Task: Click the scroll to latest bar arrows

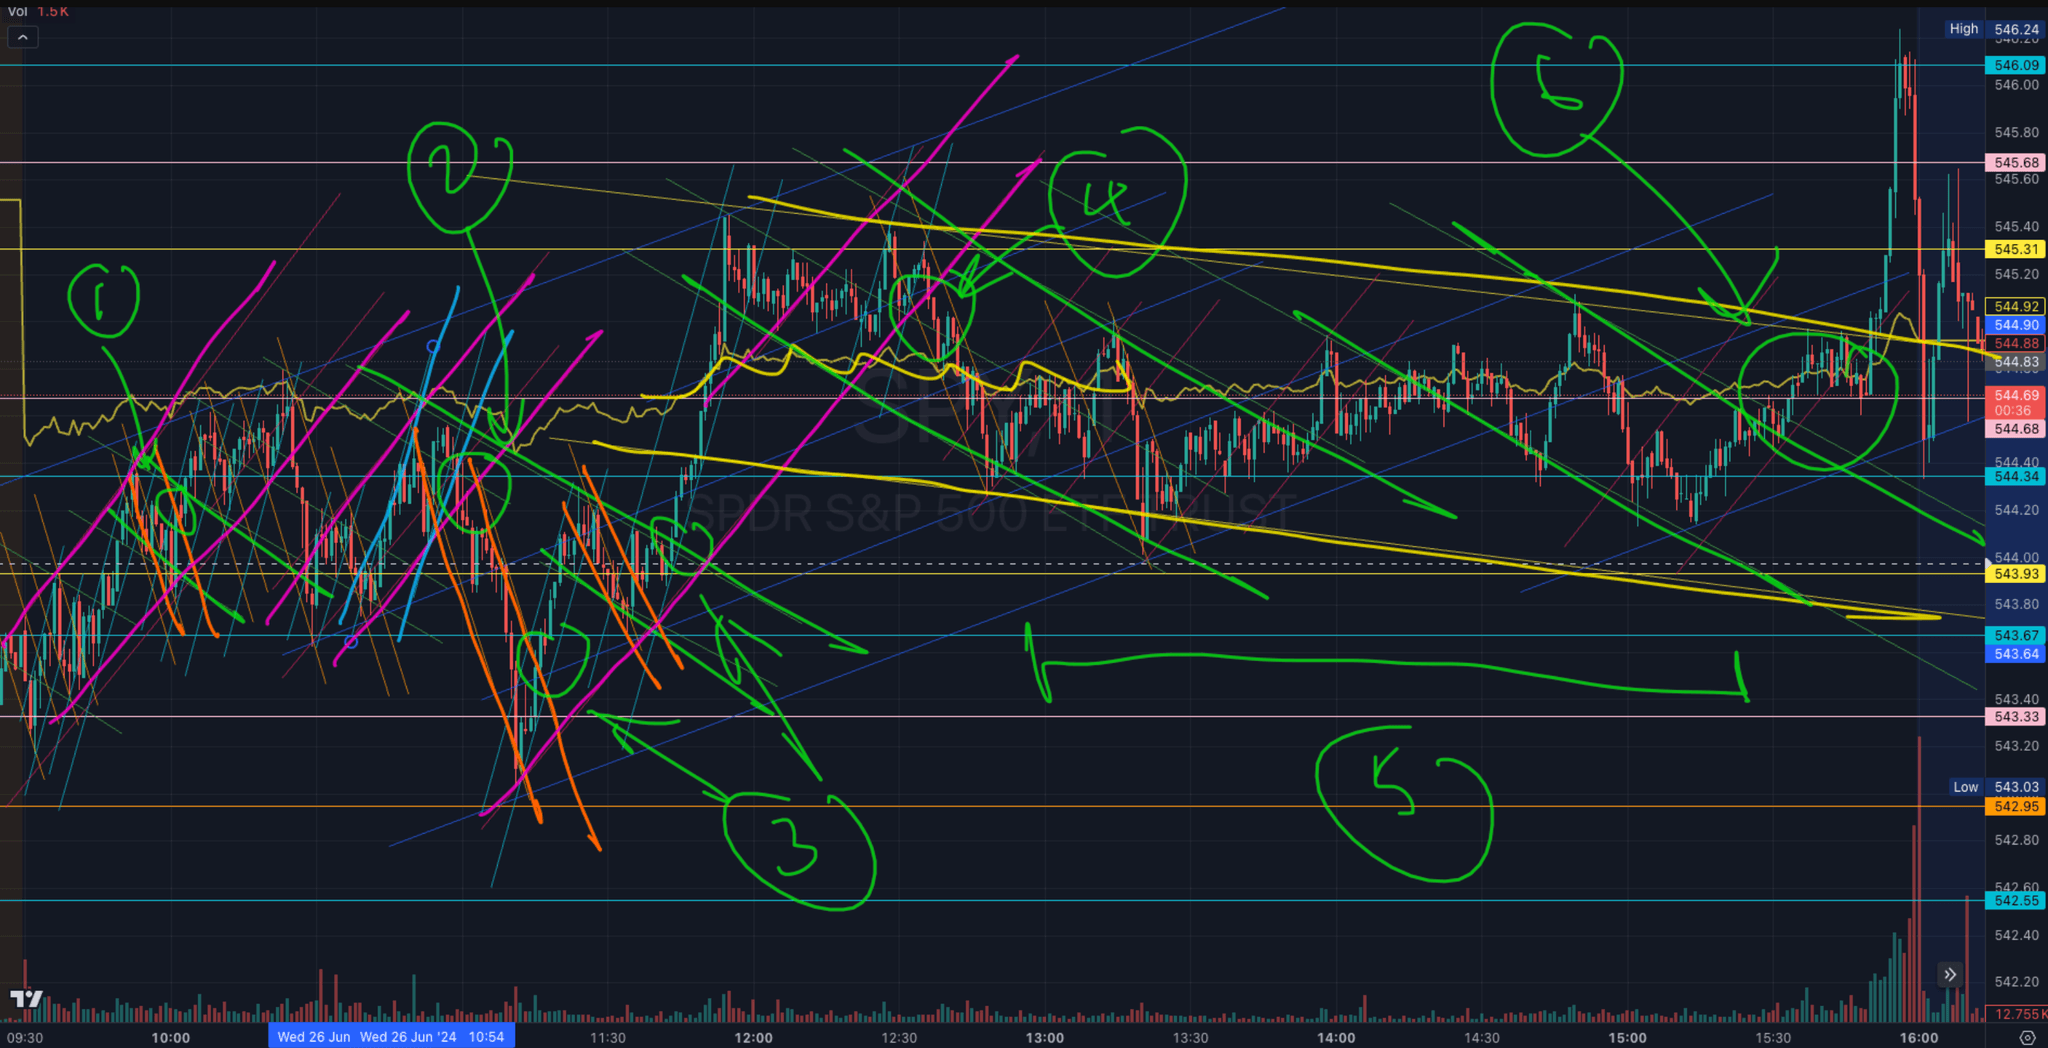Action: [x=1949, y=974]
